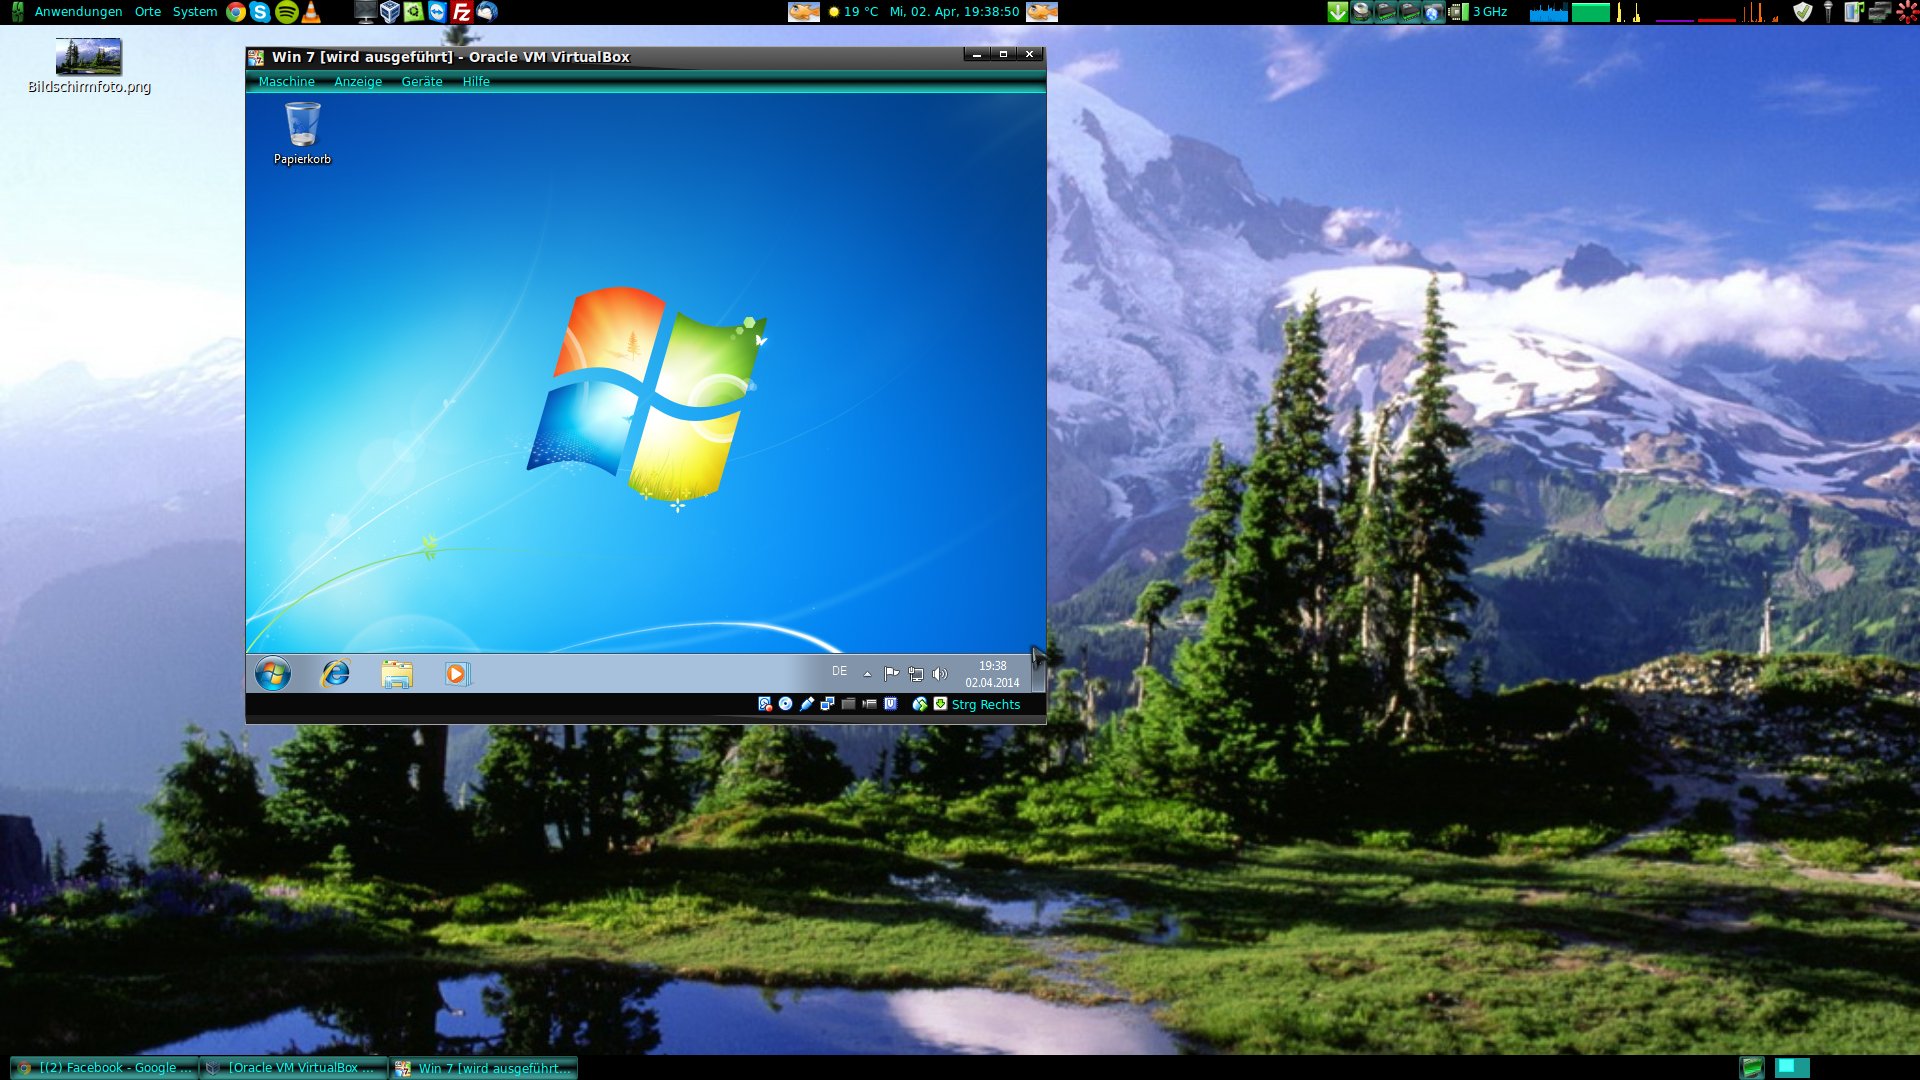The width and height of the screenshot is (1920, 1080).
Task: Click the guest clock showing 19:38
Action: [992, 674]
